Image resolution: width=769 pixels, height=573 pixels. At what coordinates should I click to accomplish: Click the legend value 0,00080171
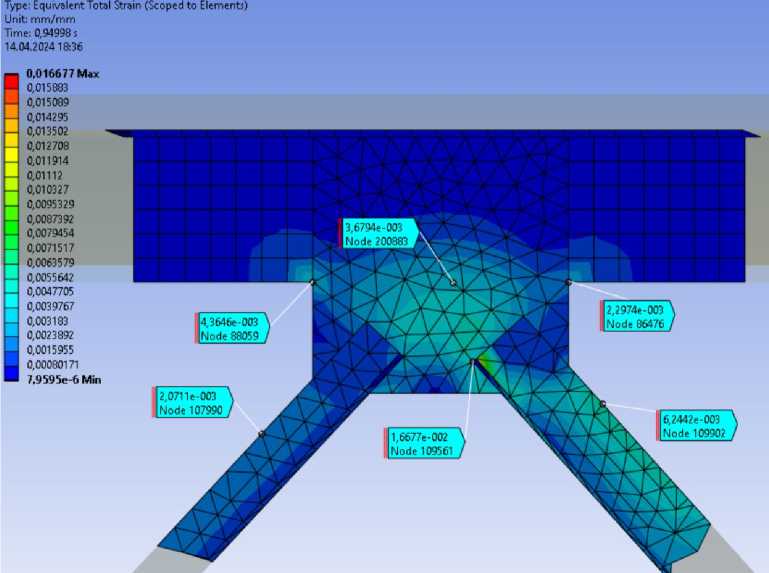tap(52, 365)
